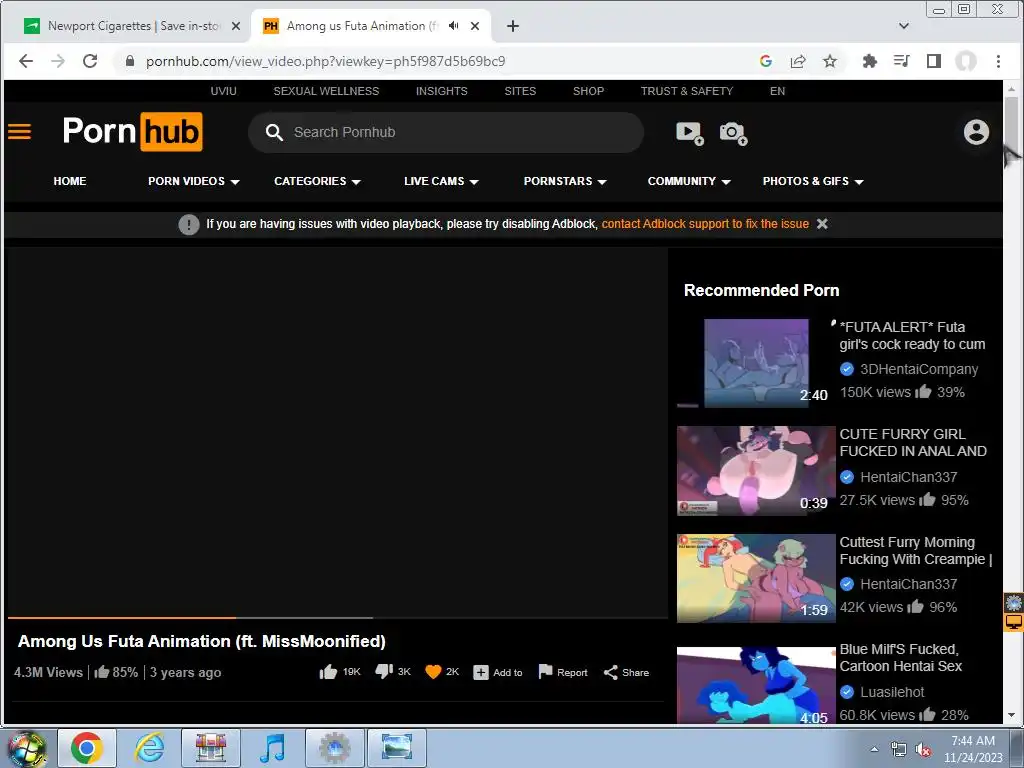Viewport: 1024px width, 768px height.
Task: Open the 3DHentaiCompany uploader link
Action: (x=919, y=369)
